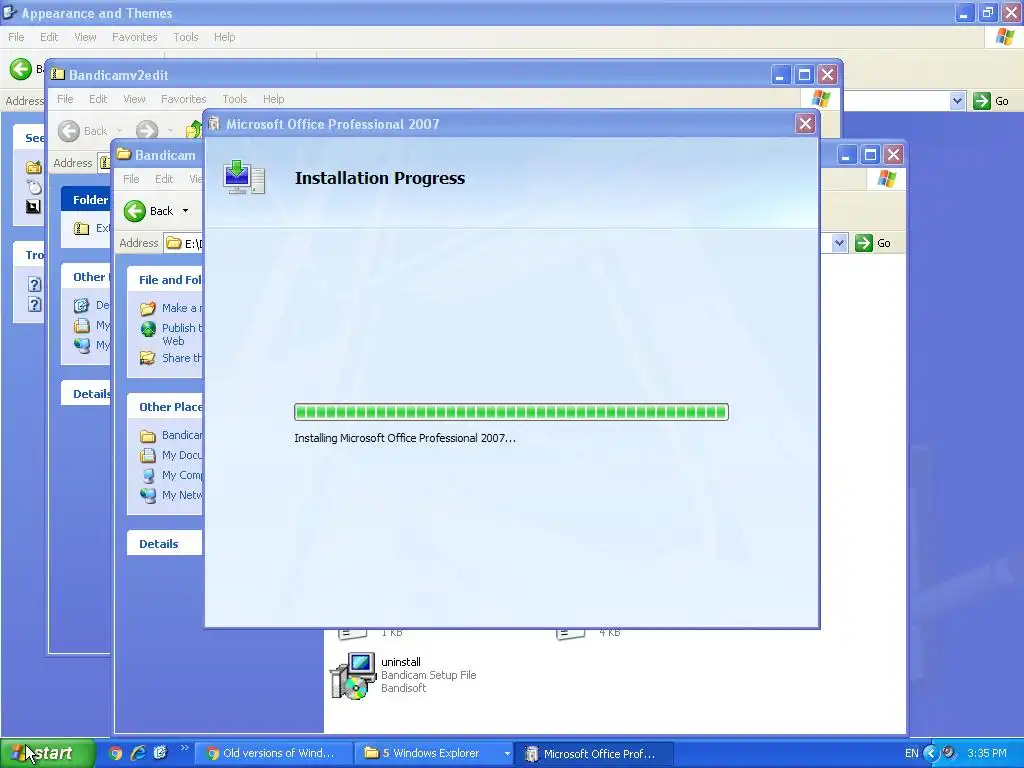Screen dimensions: 1024x768
Task: Open Tools menu in Appearance and Themes
Action: click(185, 37)
